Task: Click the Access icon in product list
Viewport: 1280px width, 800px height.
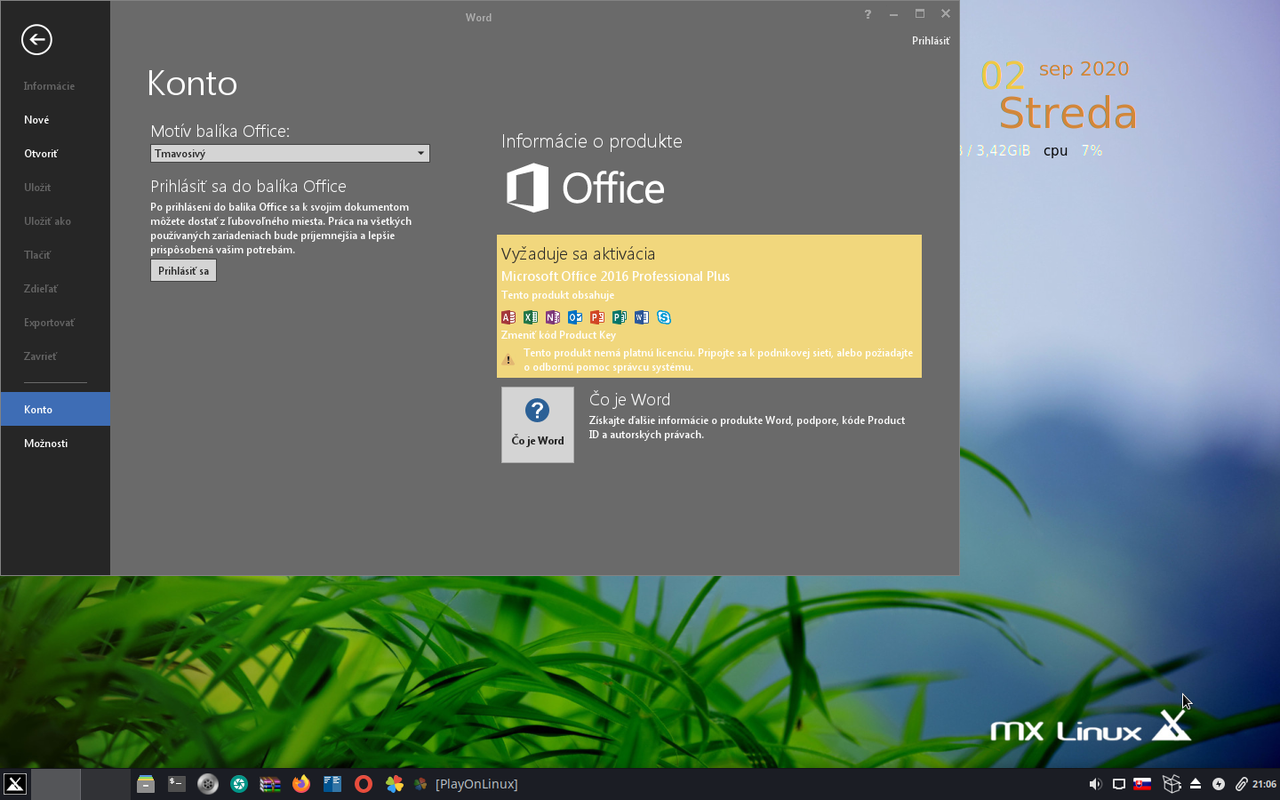Action: [x=508, y=317]
